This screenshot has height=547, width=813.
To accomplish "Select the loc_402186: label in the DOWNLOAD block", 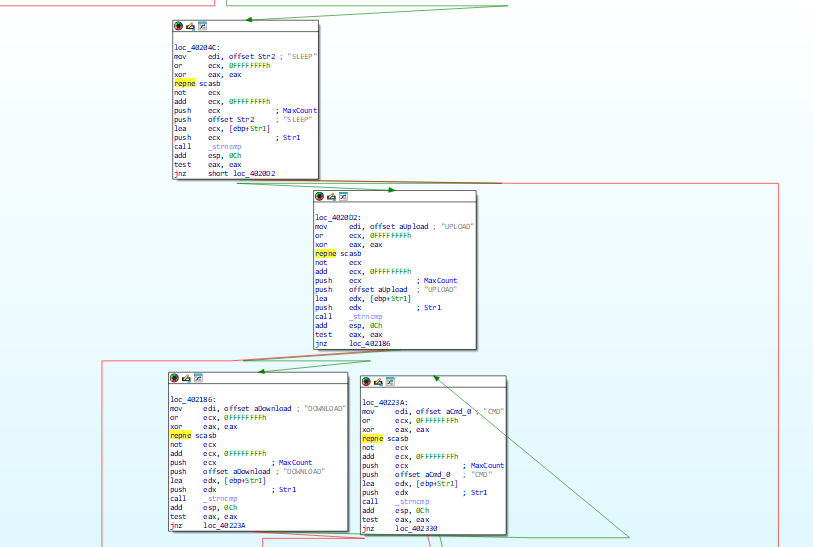I will pyautogui.click(x=193, y=400).
